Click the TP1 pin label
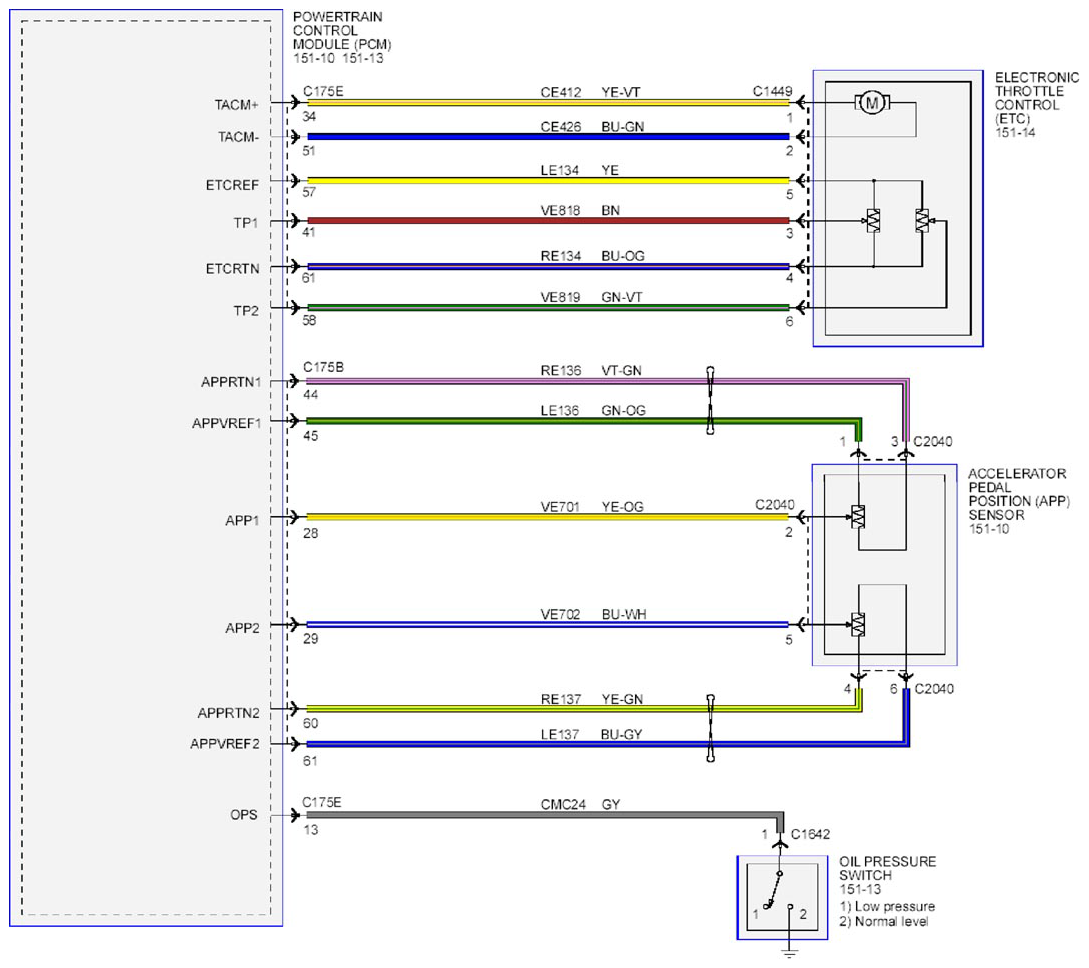Image resolution: width=1089 pixels, height=968 pixels. [x=245, y=223]
